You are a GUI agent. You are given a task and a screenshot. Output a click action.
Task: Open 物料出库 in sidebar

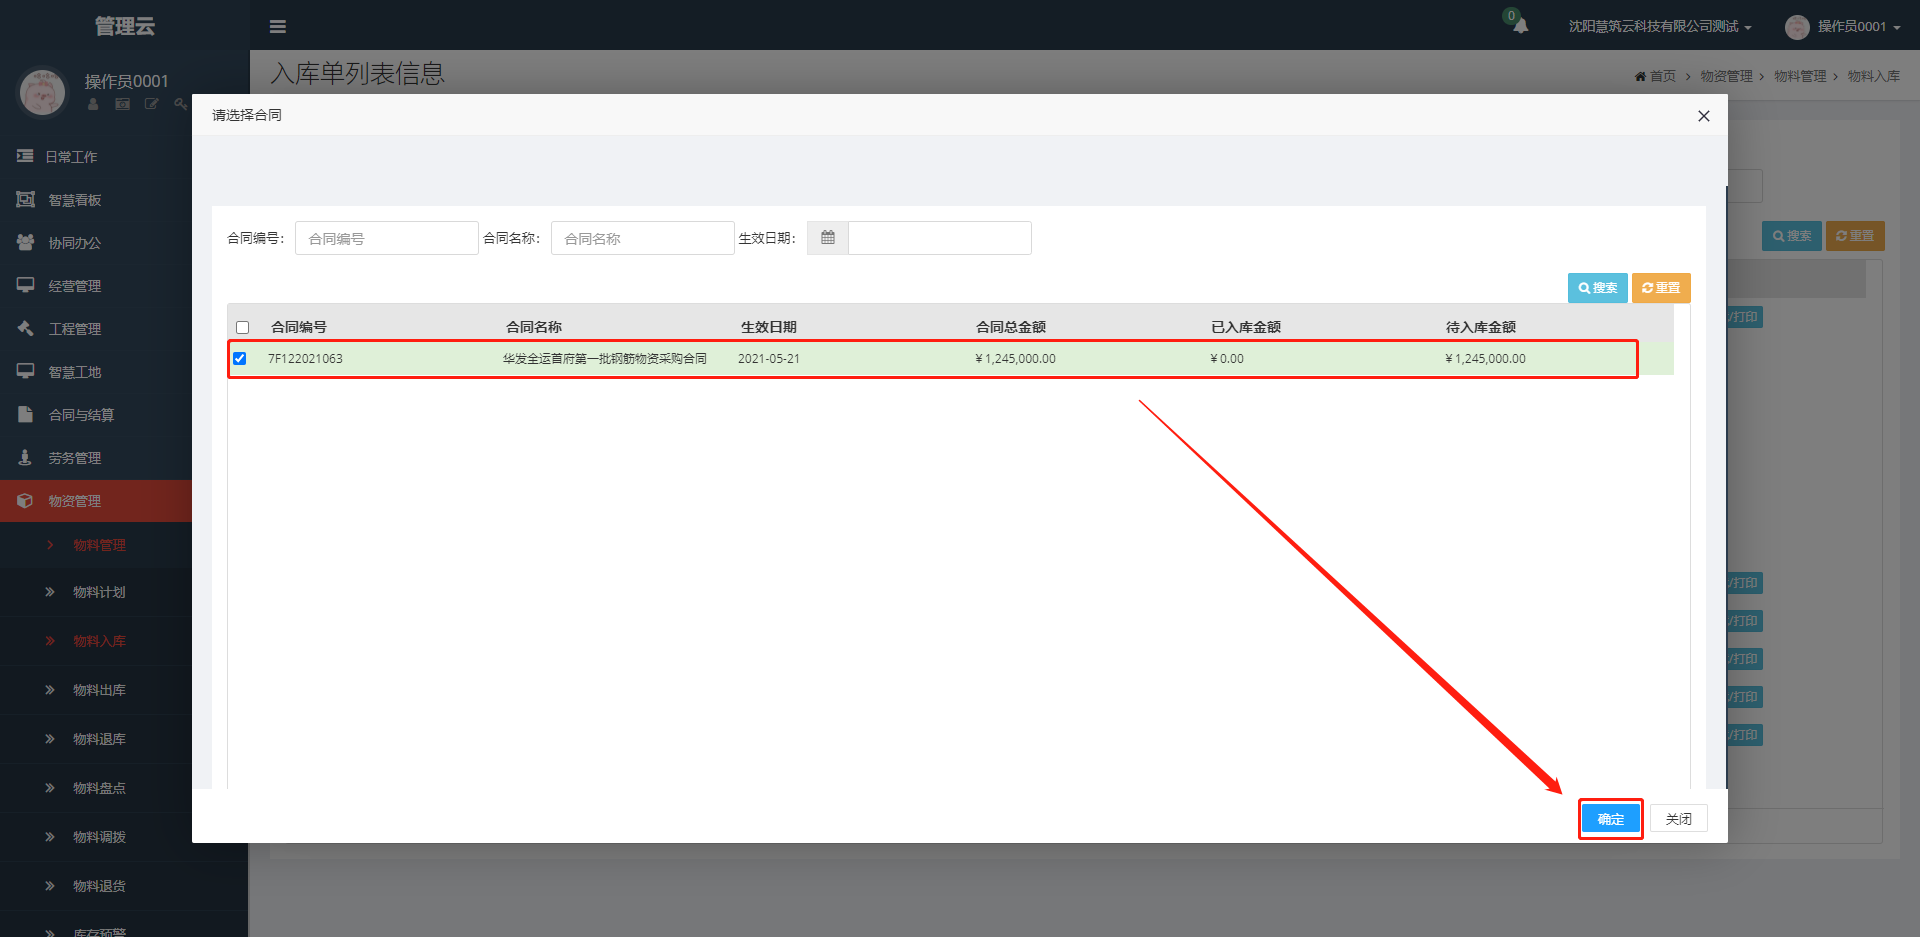pos(99,690)
